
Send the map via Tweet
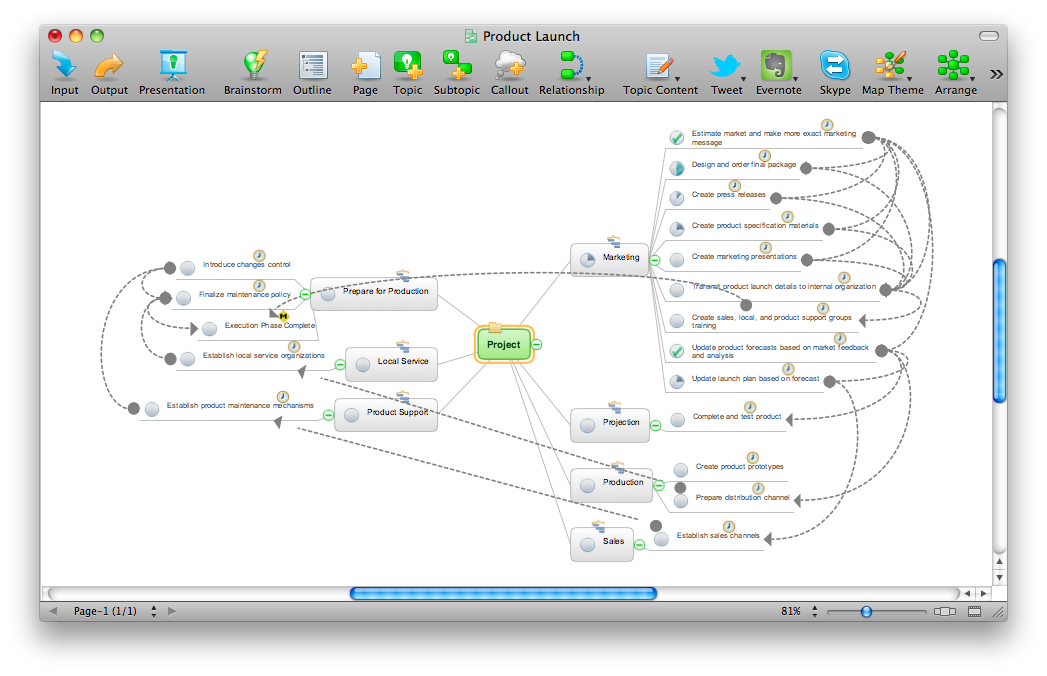pyautogui.click(x=726, y=73)
